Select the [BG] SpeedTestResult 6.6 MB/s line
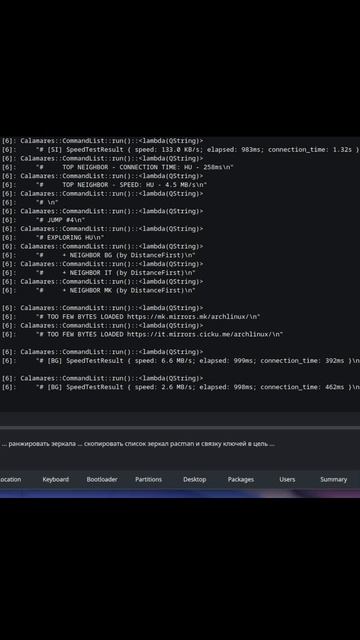This screenshot has height=640, width=360. 180,360
